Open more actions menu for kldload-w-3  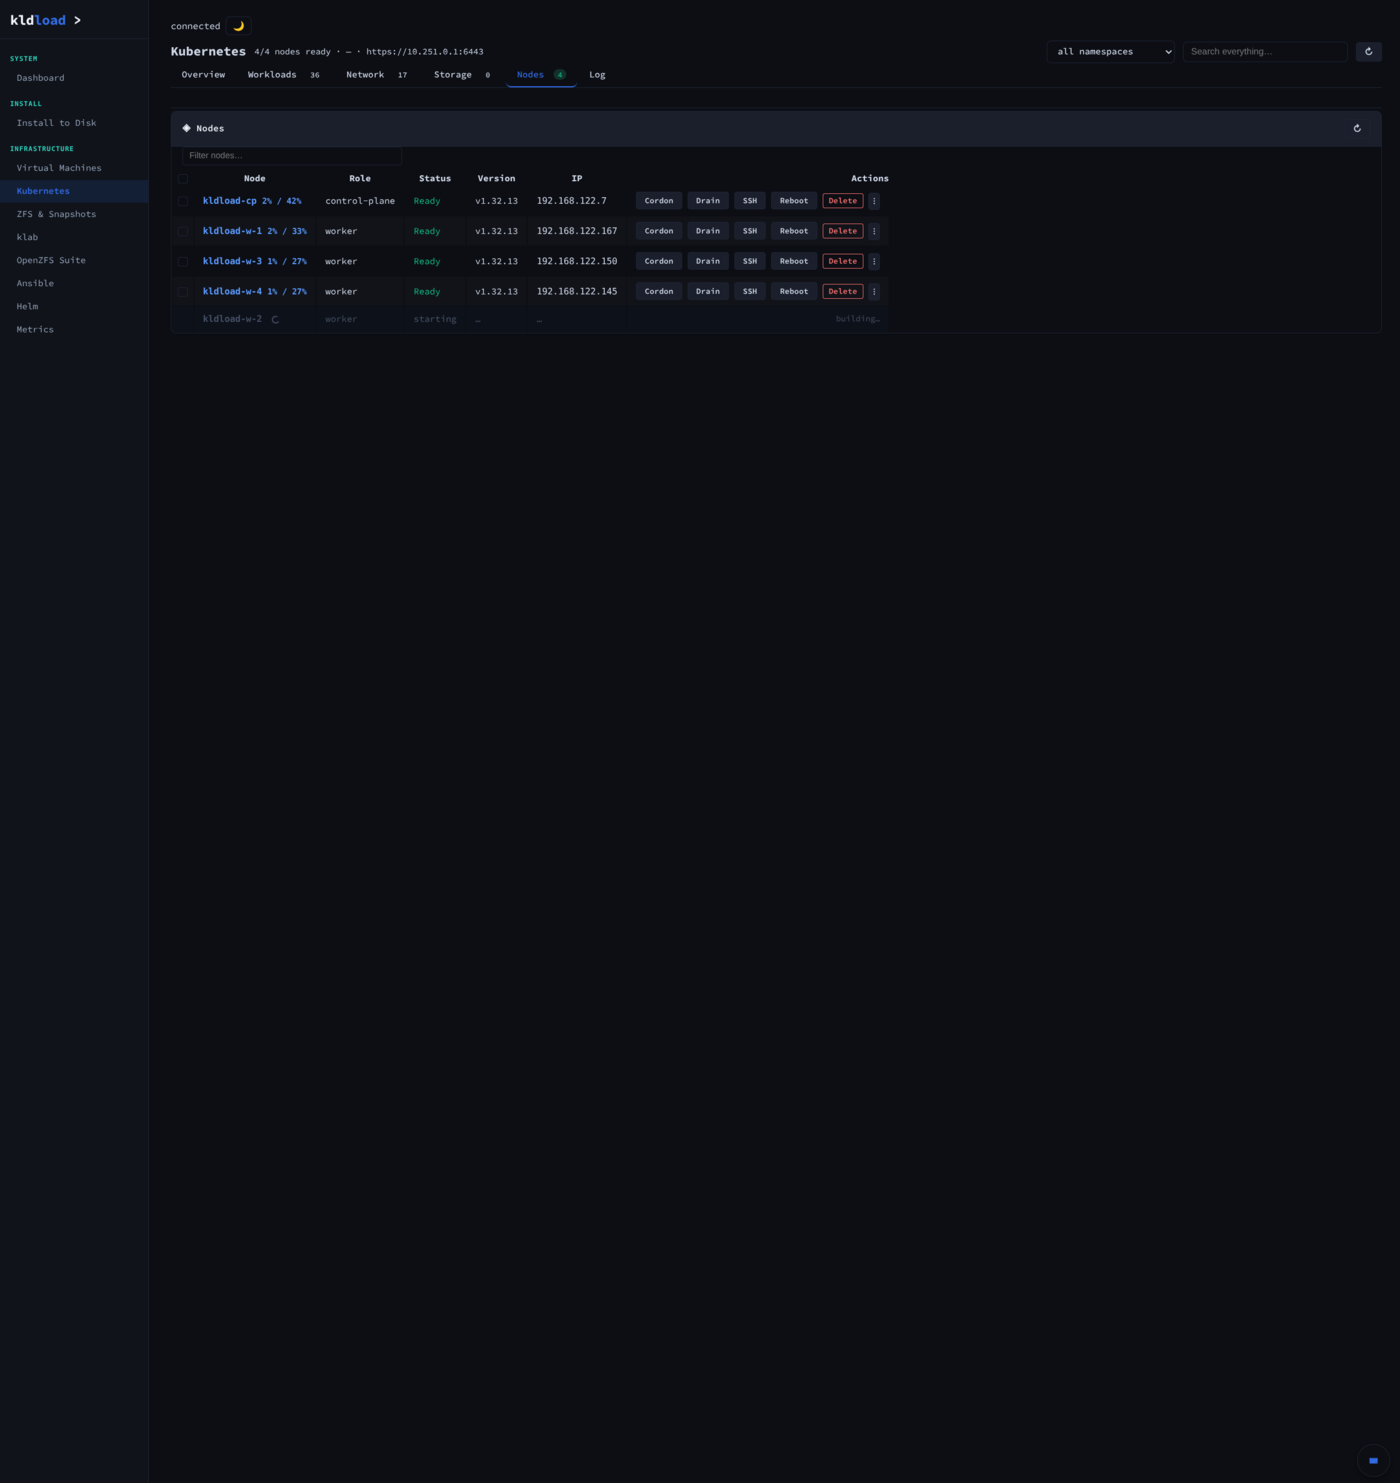click(x=874, y=261)
